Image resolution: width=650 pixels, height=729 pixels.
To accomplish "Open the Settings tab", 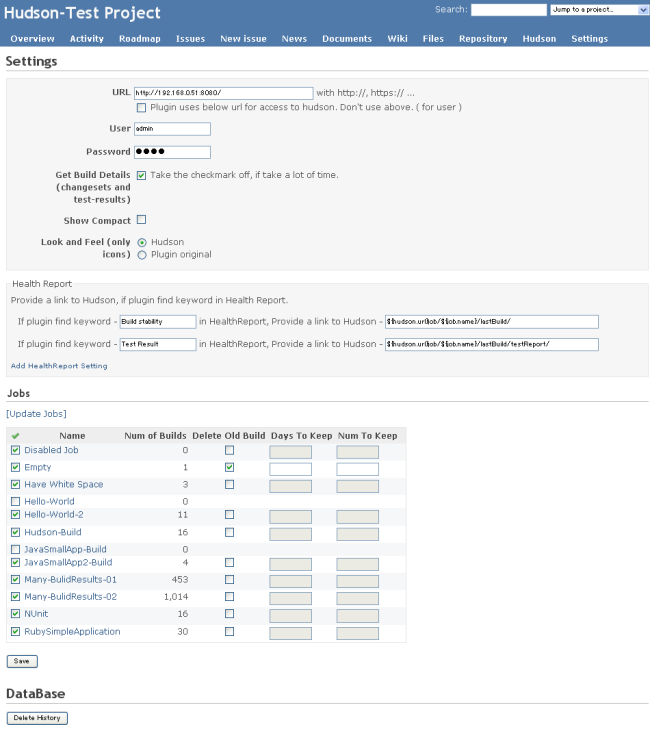I will pyautogui.click(x=590, y=39).
